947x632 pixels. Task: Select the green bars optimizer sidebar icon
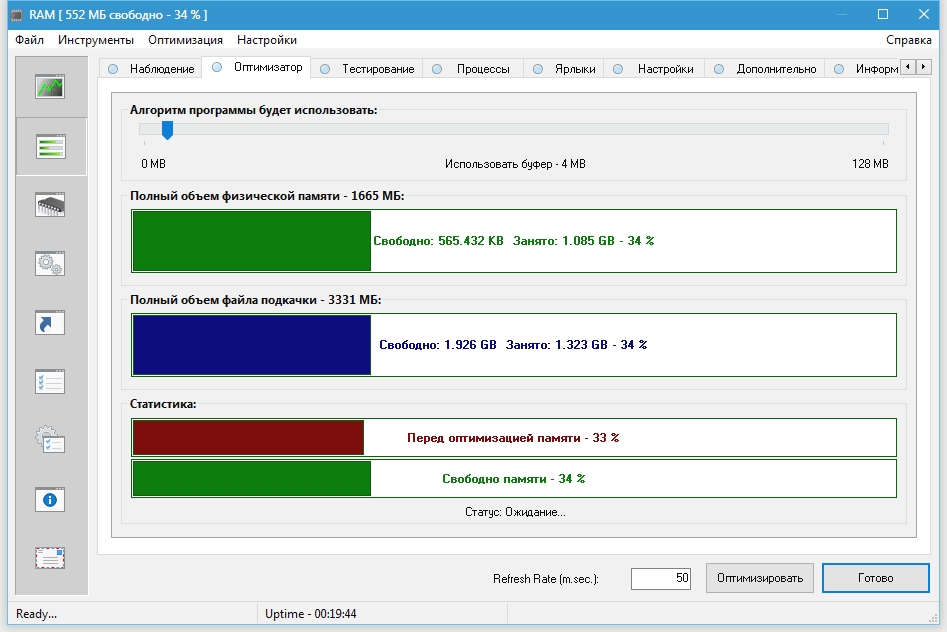pyautogui.click(x=51, y=147)
